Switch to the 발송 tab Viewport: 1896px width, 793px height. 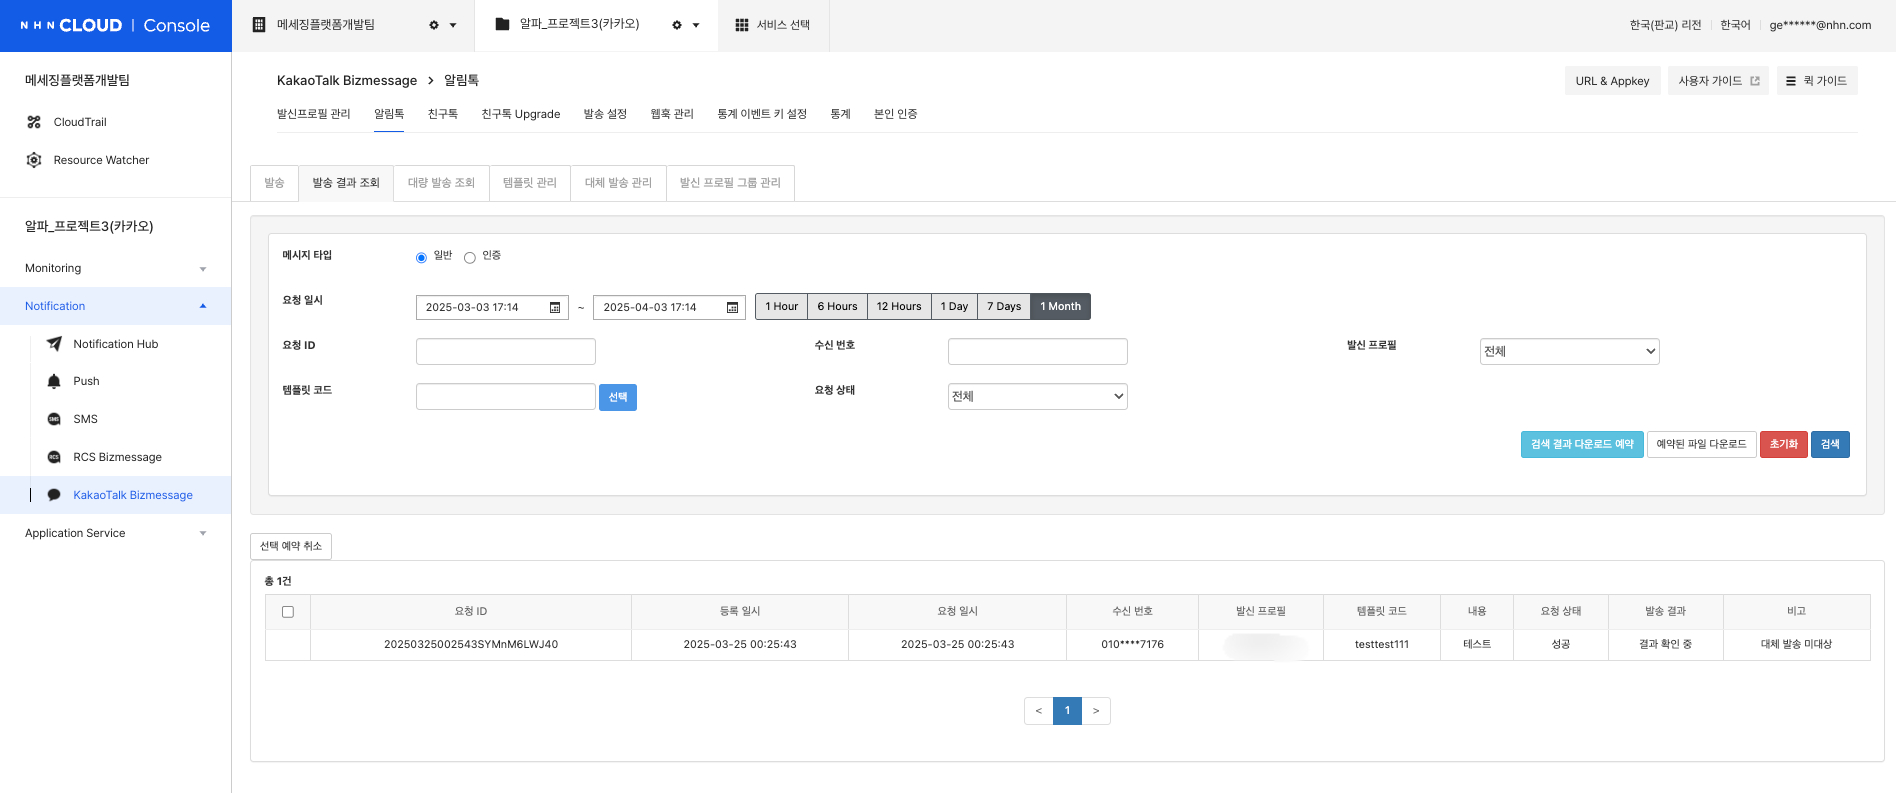[x=274, y=183]
